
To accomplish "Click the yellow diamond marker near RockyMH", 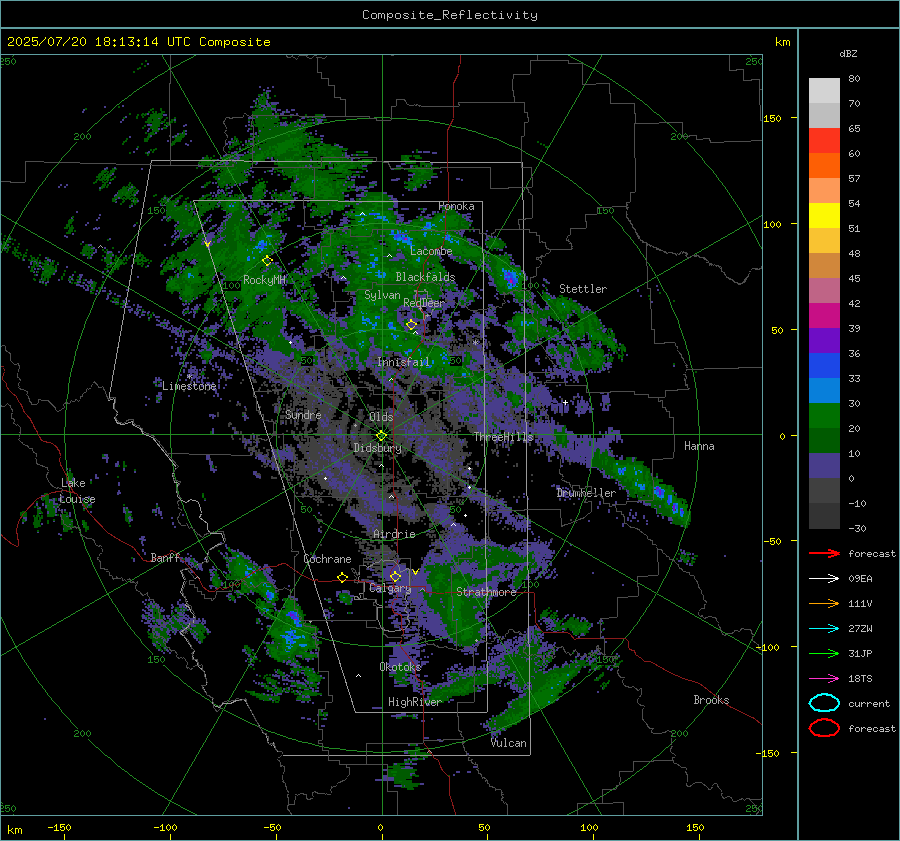I will (267, 261).
